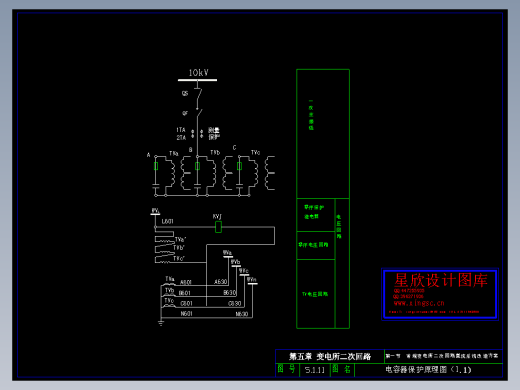Click the 2TA current transformer label
This screenshot has width=520, height=390.
pyautogui.click(x=181, y=137)
